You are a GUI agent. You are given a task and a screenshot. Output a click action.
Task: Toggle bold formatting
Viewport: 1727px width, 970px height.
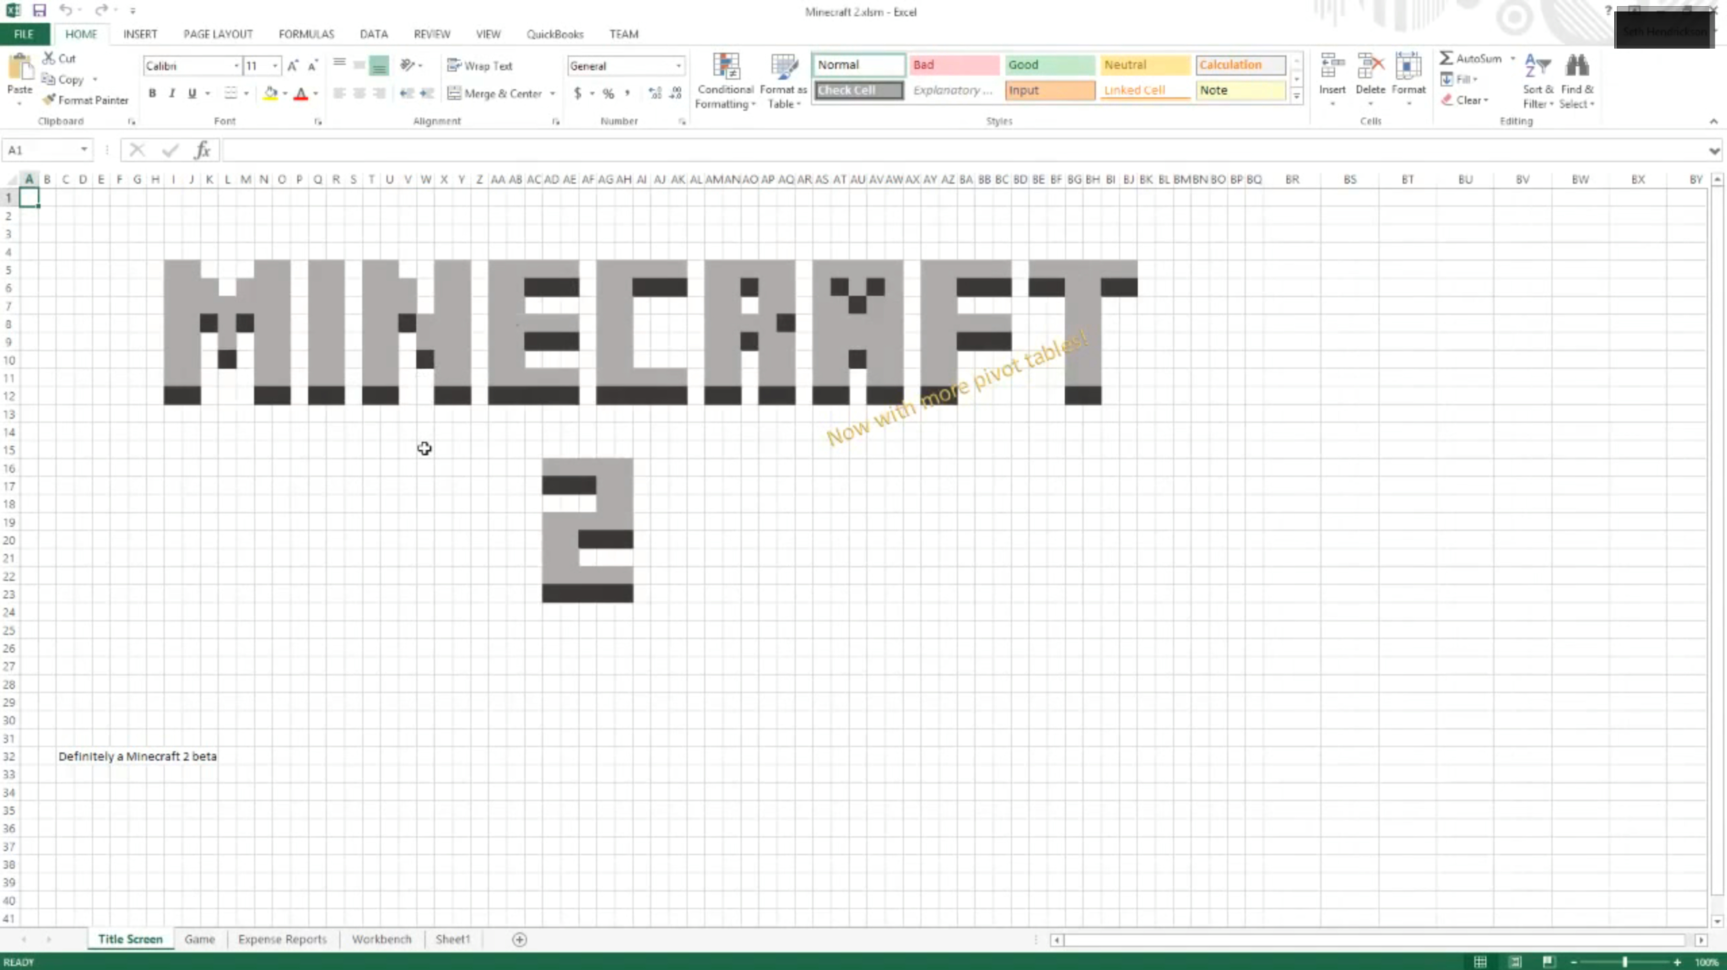(x=152, y=93)
